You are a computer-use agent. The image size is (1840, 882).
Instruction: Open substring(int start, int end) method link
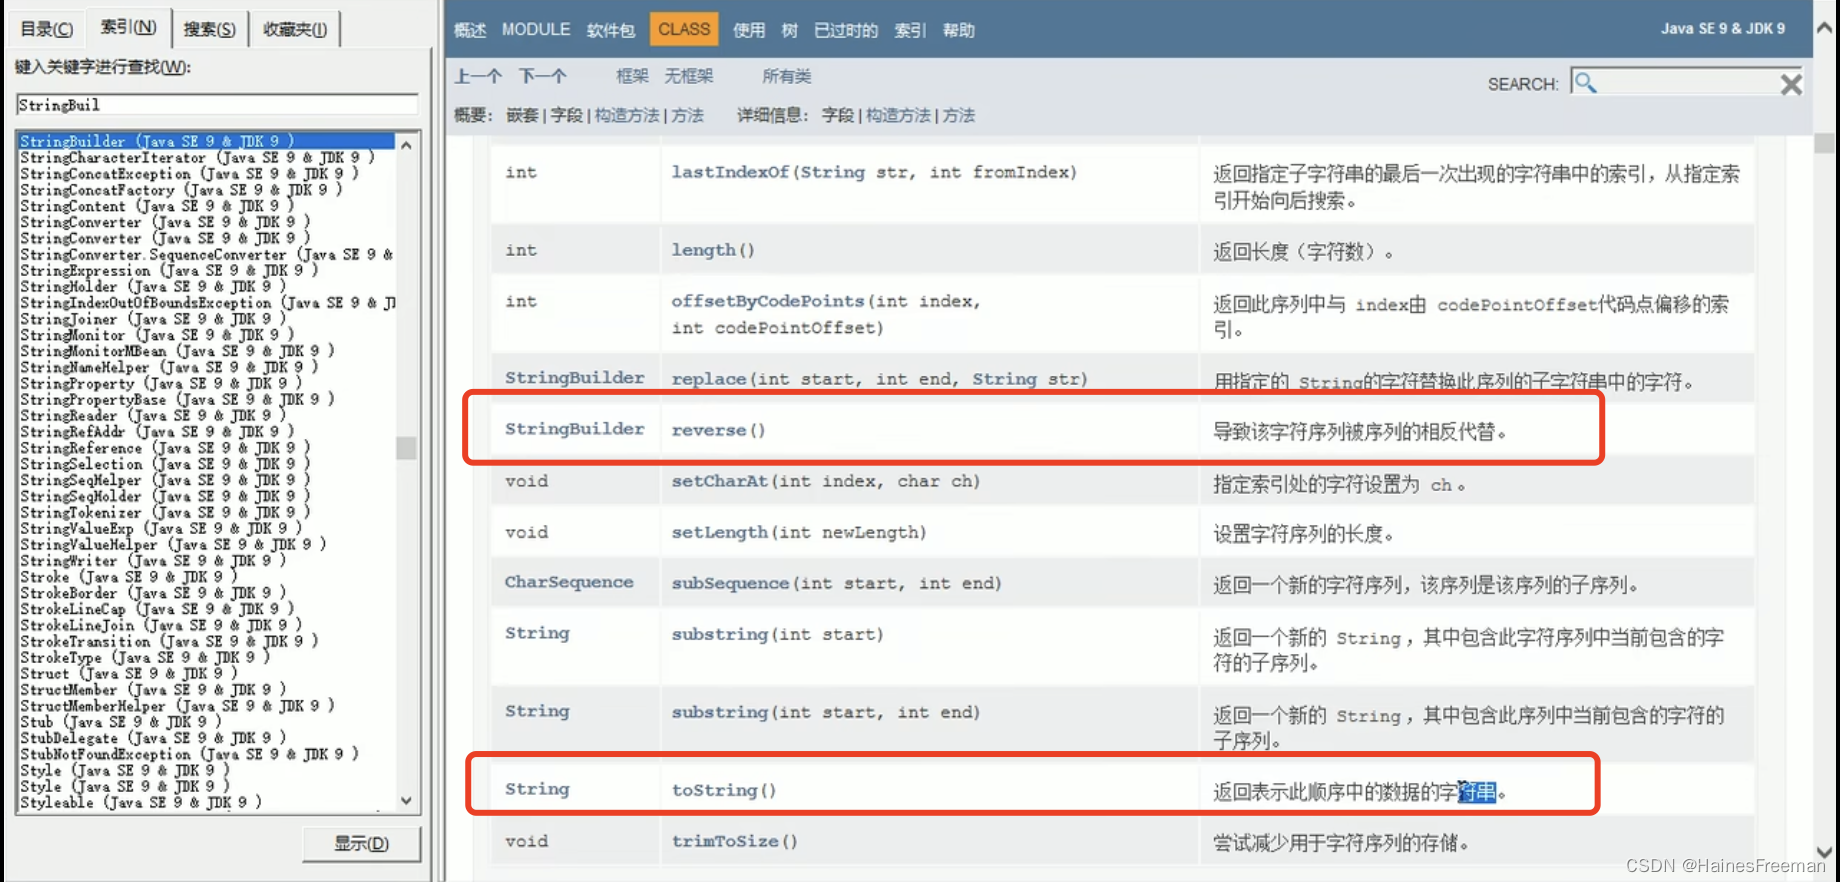pyautogui.click(x=720, y=712)
